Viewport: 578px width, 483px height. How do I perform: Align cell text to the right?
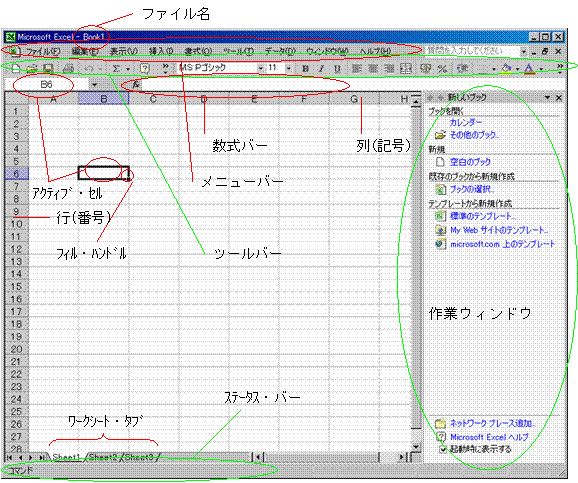[x=389, y=69]
